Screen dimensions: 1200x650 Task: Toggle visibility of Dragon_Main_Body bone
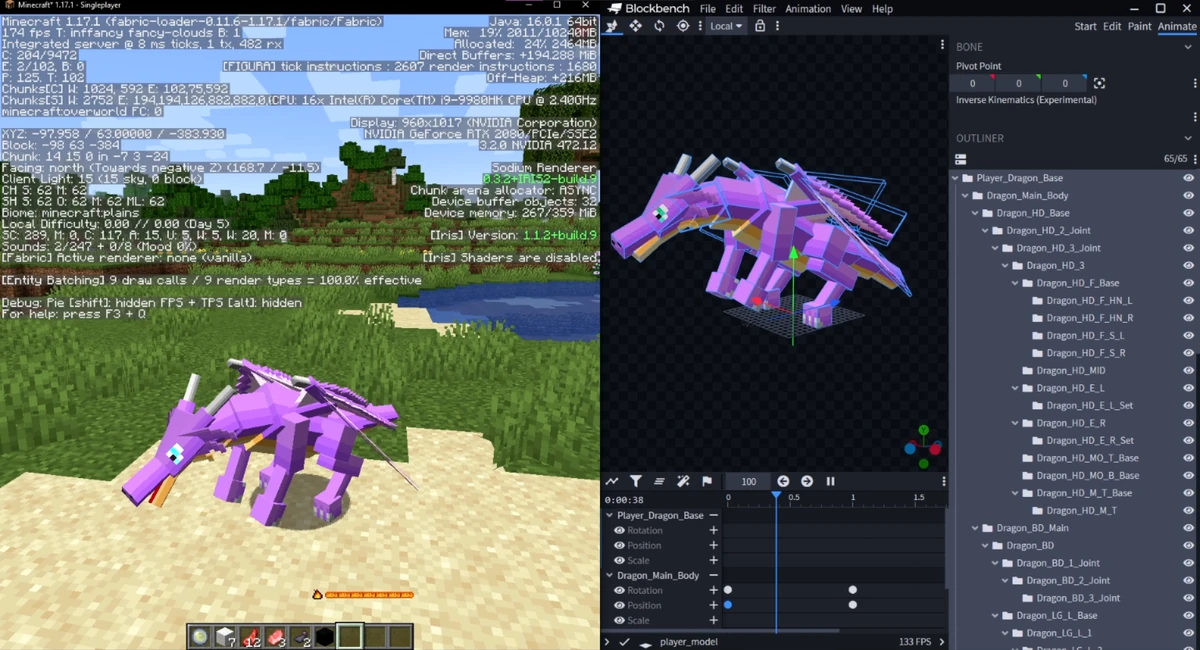pyautogui.click(x=1190, y=195)
